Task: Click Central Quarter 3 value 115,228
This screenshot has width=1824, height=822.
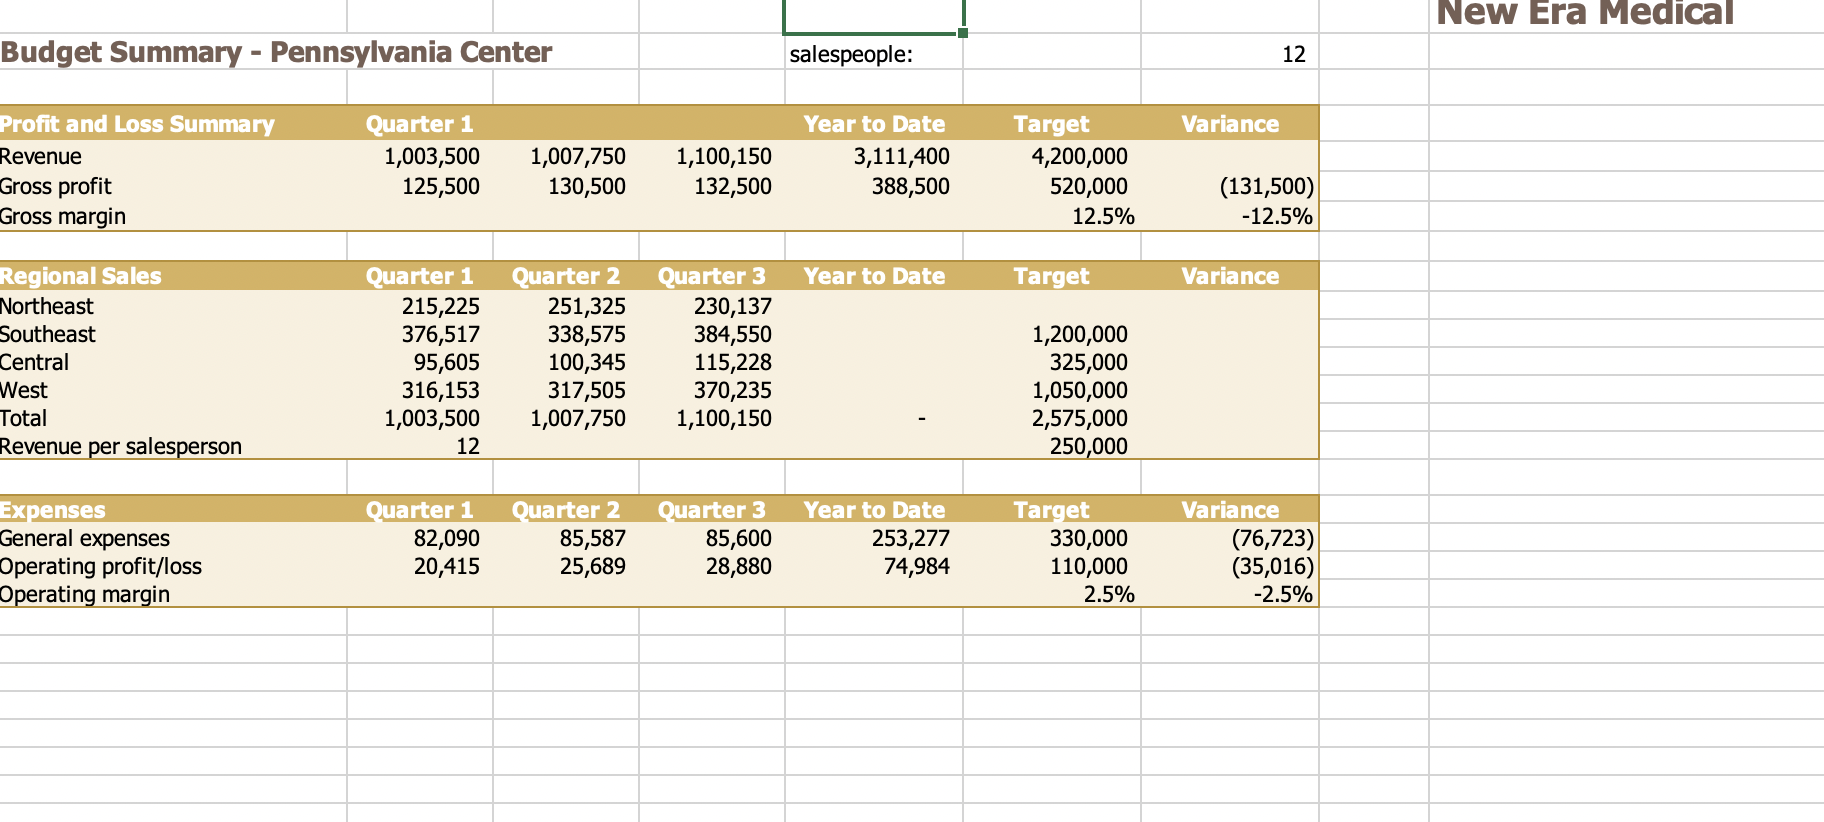Action: click(733, 362)
